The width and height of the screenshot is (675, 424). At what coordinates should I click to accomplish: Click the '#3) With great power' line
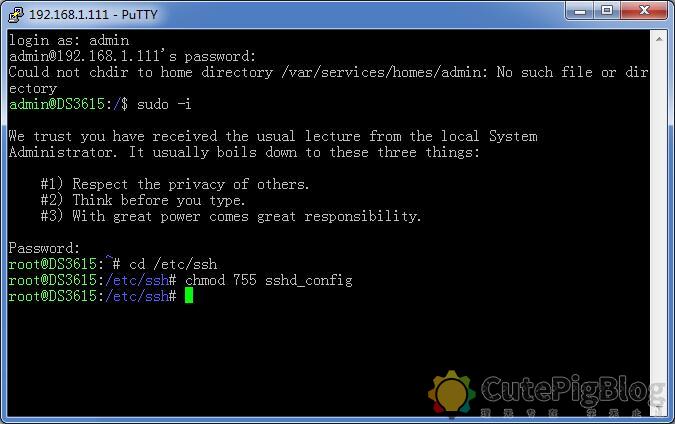pyautogui.click(x=231, y=216)
